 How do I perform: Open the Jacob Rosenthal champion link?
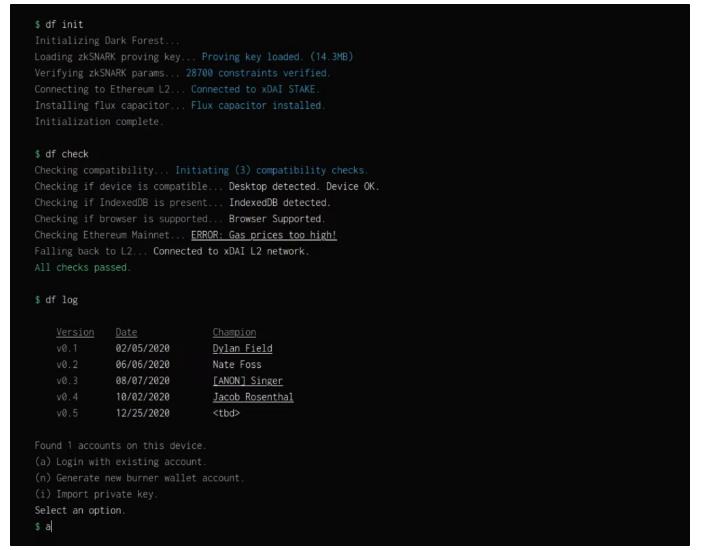(x=253, y=397)
